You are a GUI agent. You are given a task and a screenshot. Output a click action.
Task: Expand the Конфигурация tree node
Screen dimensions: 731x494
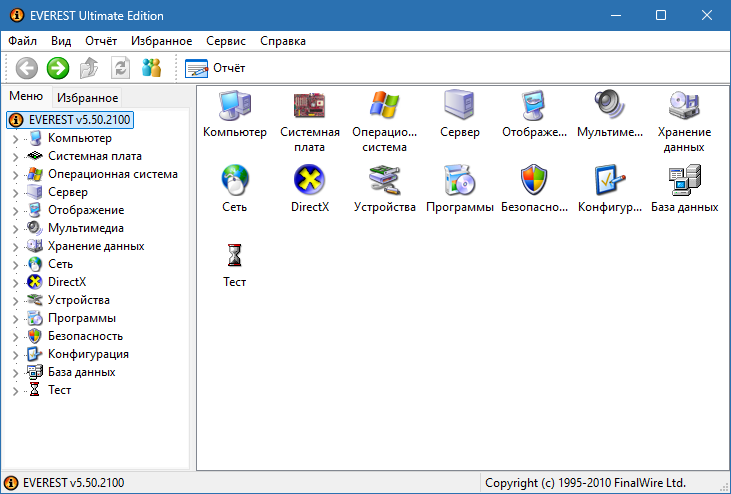click(15, 355)
